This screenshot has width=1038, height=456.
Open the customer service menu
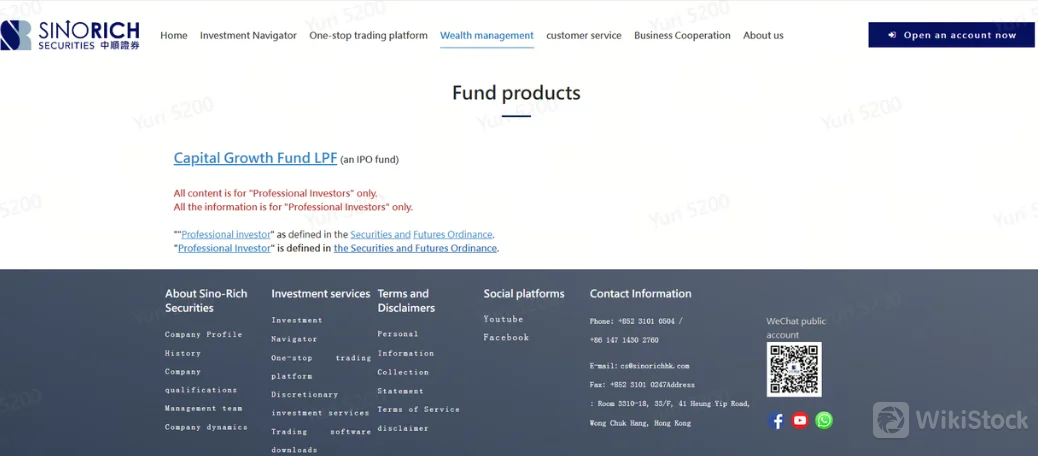click(584, 36)
